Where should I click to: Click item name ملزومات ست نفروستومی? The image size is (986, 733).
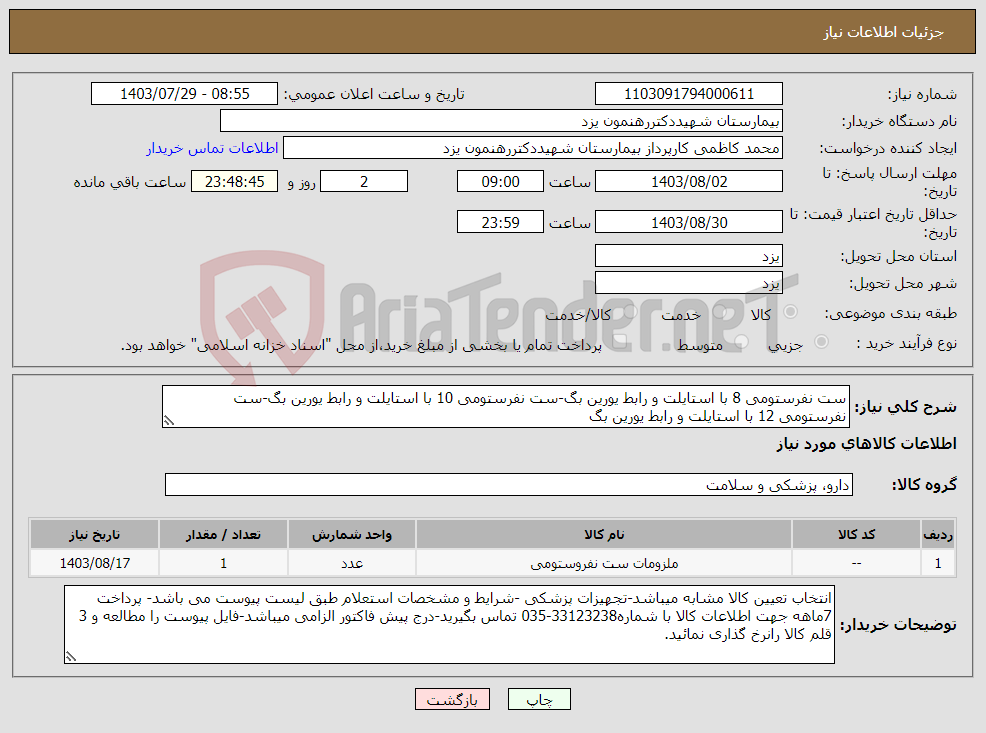(x=604, y=563)
